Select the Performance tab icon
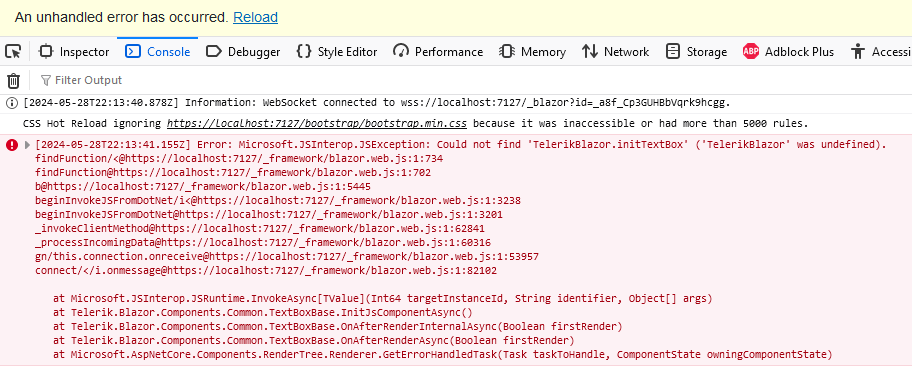Screen dimensions: 912x367 pyautogui.click(x=401, y=51)
